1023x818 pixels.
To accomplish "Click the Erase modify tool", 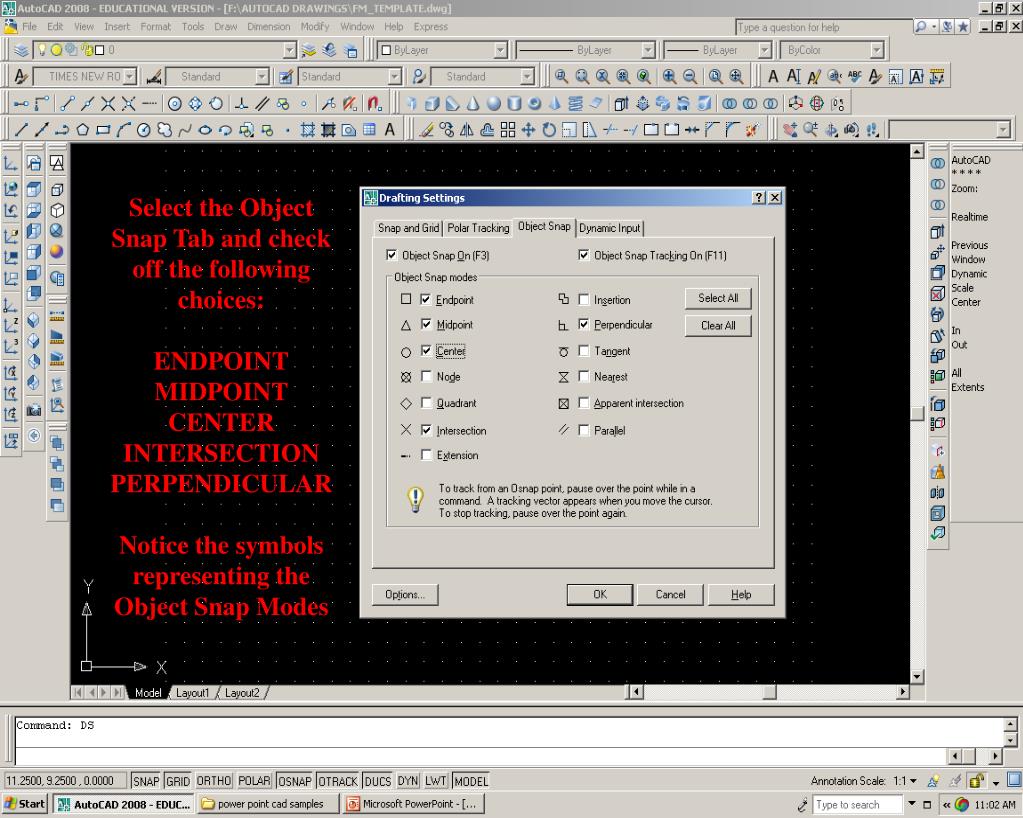I will tap(426, 130).
